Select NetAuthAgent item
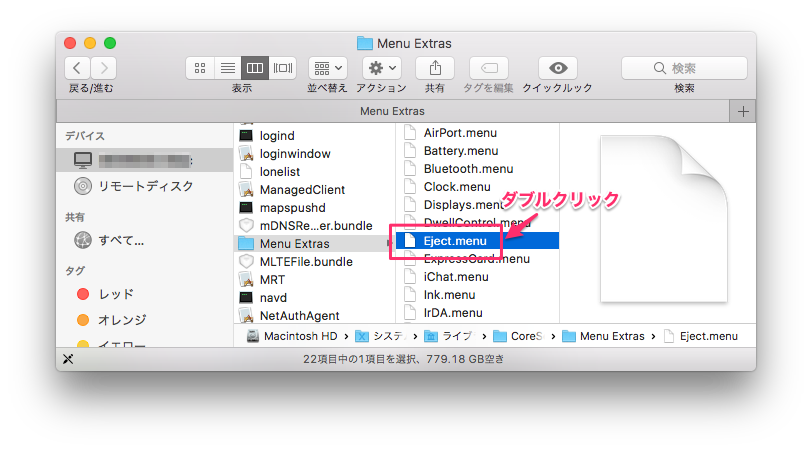 point(314,315)
